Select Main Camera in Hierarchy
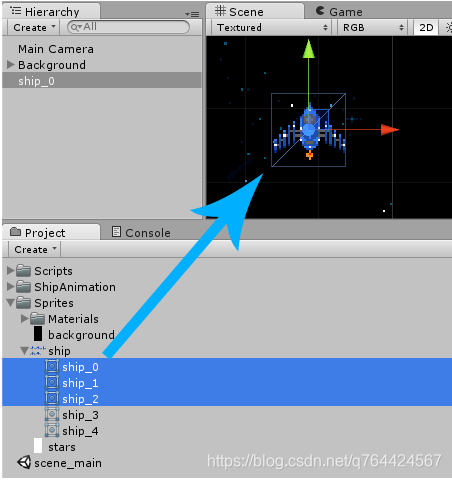Viewport: 452px width, 480px height. point(56,49)
